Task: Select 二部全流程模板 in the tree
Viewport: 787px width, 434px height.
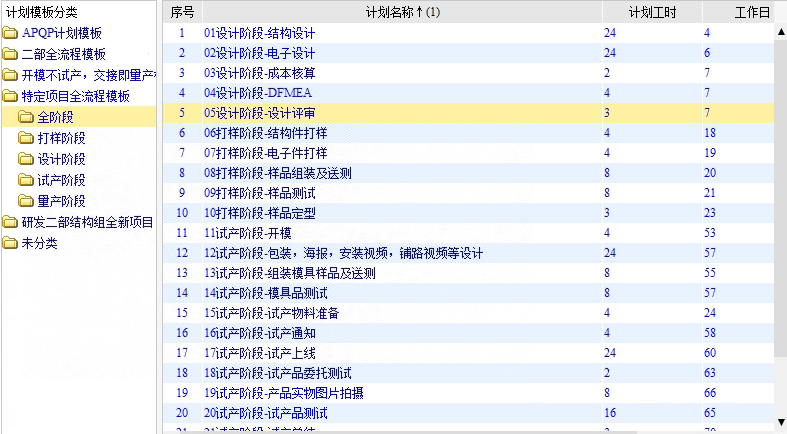Action: (x=64, y=55)
